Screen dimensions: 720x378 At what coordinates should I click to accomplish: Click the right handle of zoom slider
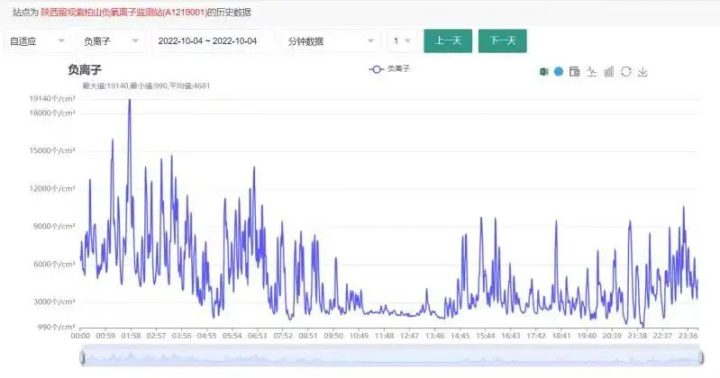[x=702, y=357]
